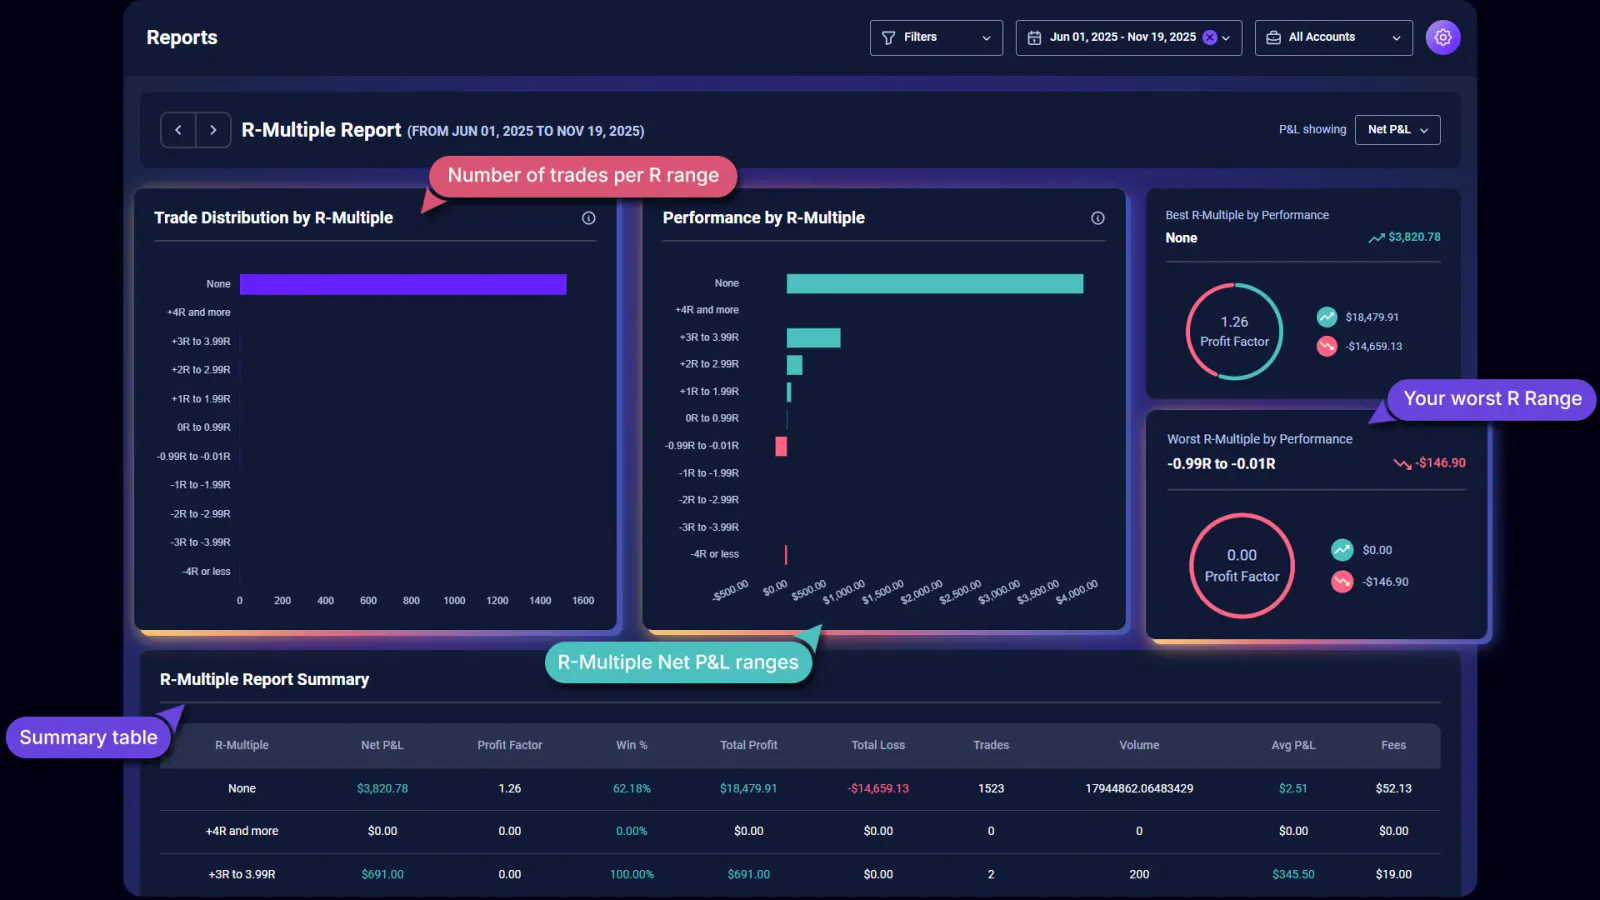Sort by the Net P&L column header

coord(382,745)
